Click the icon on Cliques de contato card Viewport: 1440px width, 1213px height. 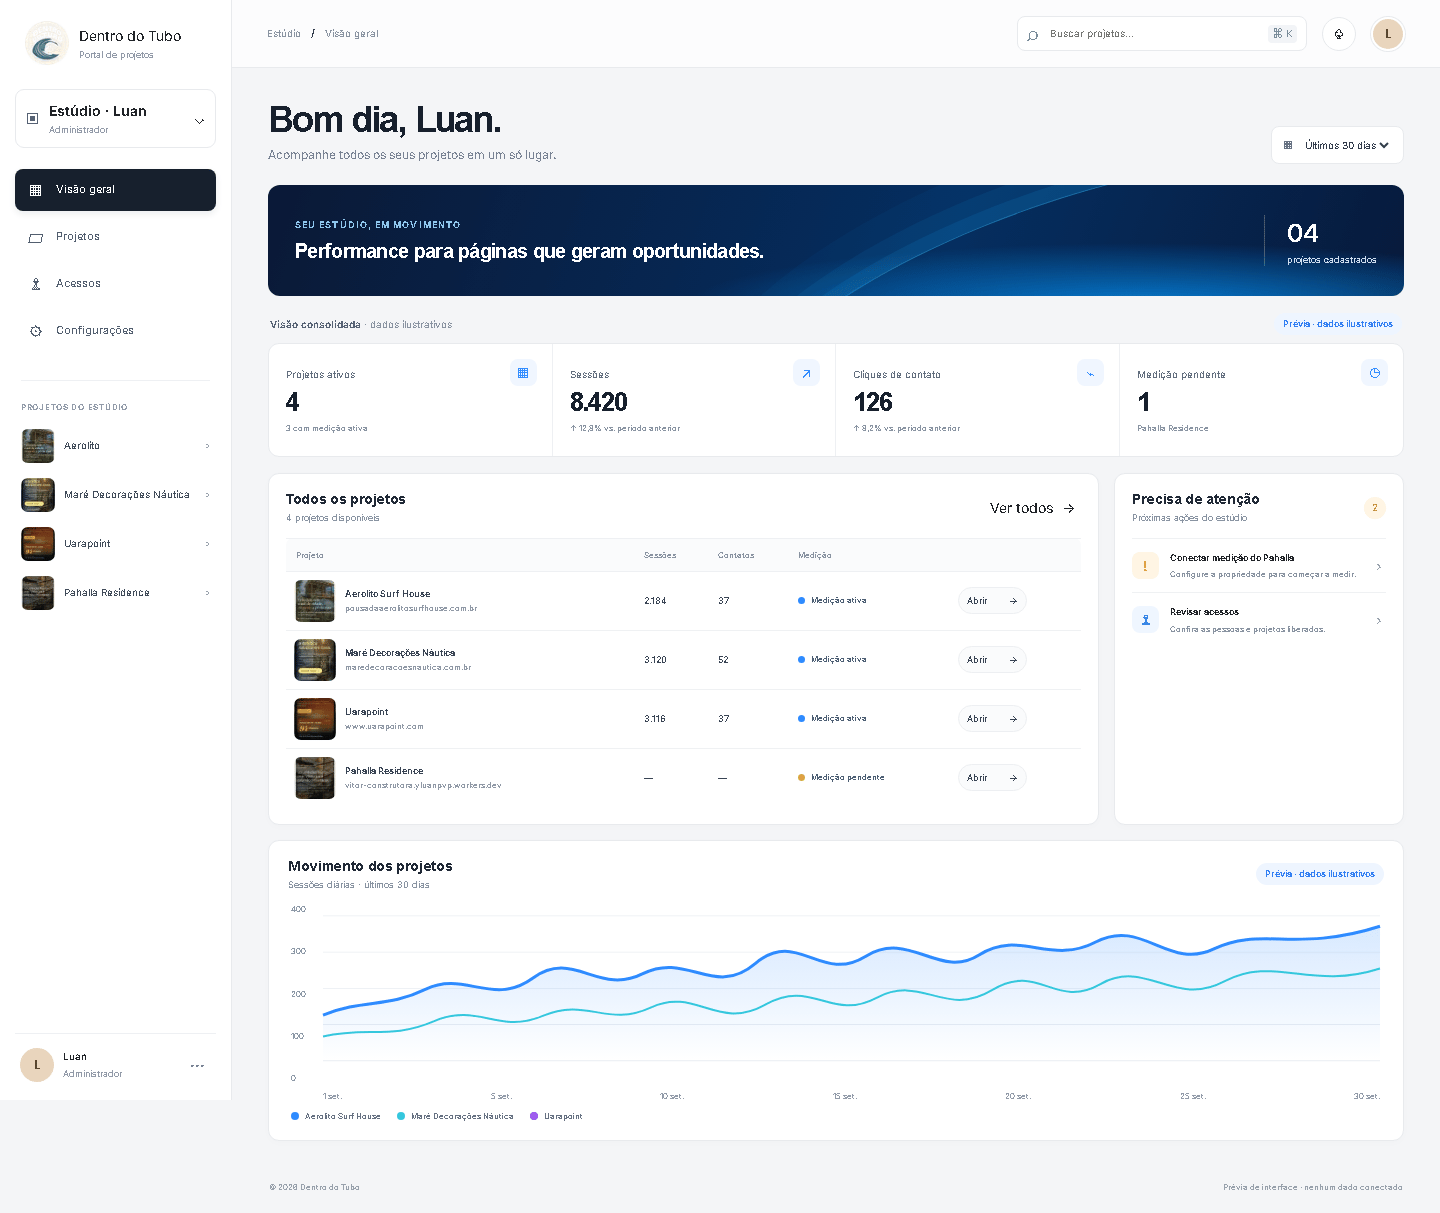(1090, 373)
